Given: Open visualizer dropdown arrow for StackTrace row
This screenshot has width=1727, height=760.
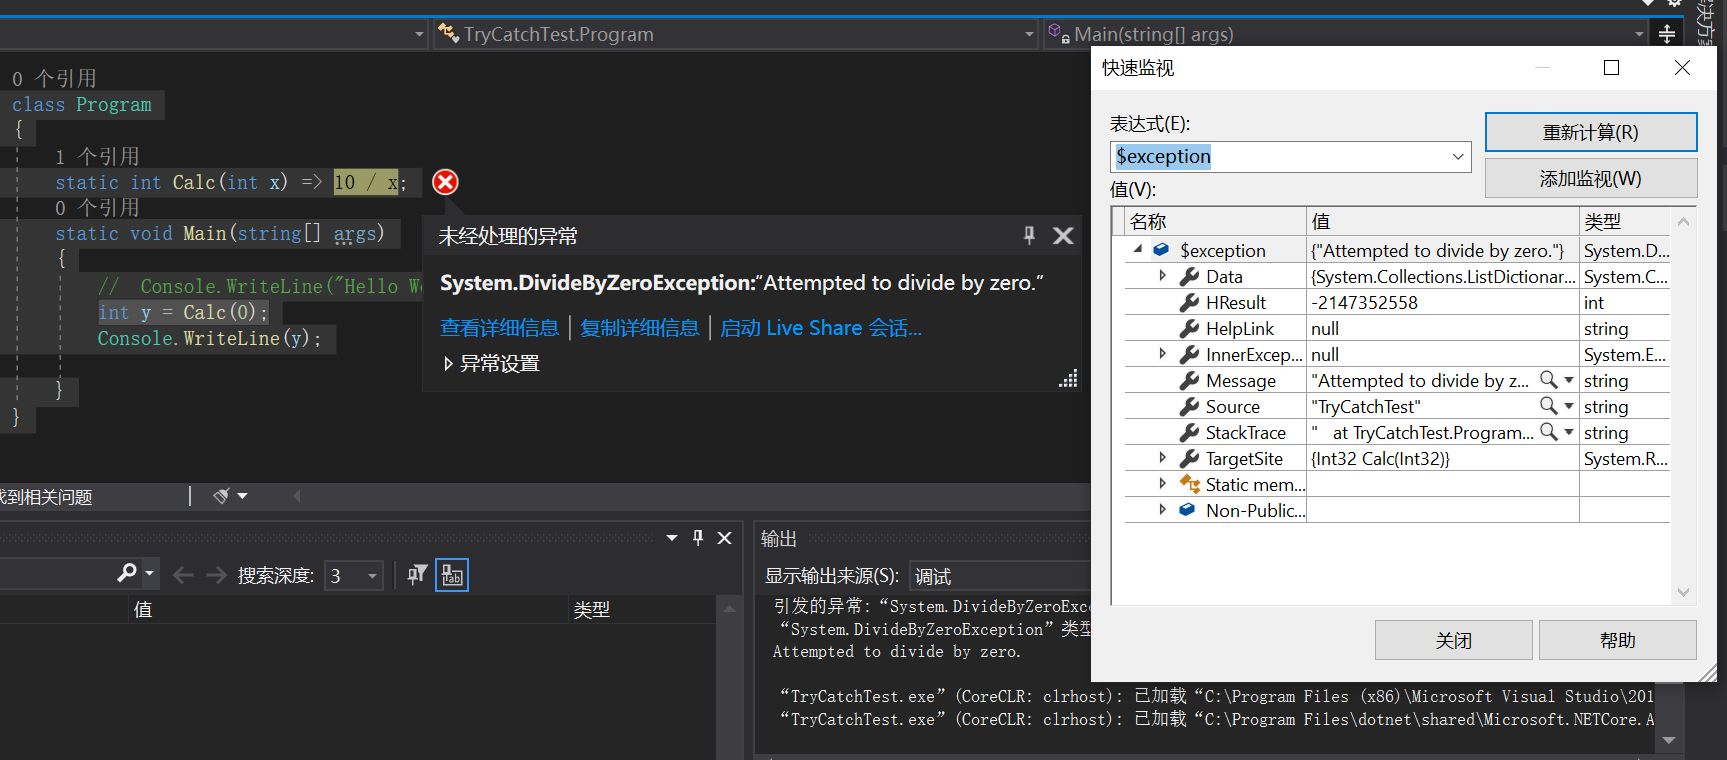Looking at the screenshot, I should [1568, 432].
